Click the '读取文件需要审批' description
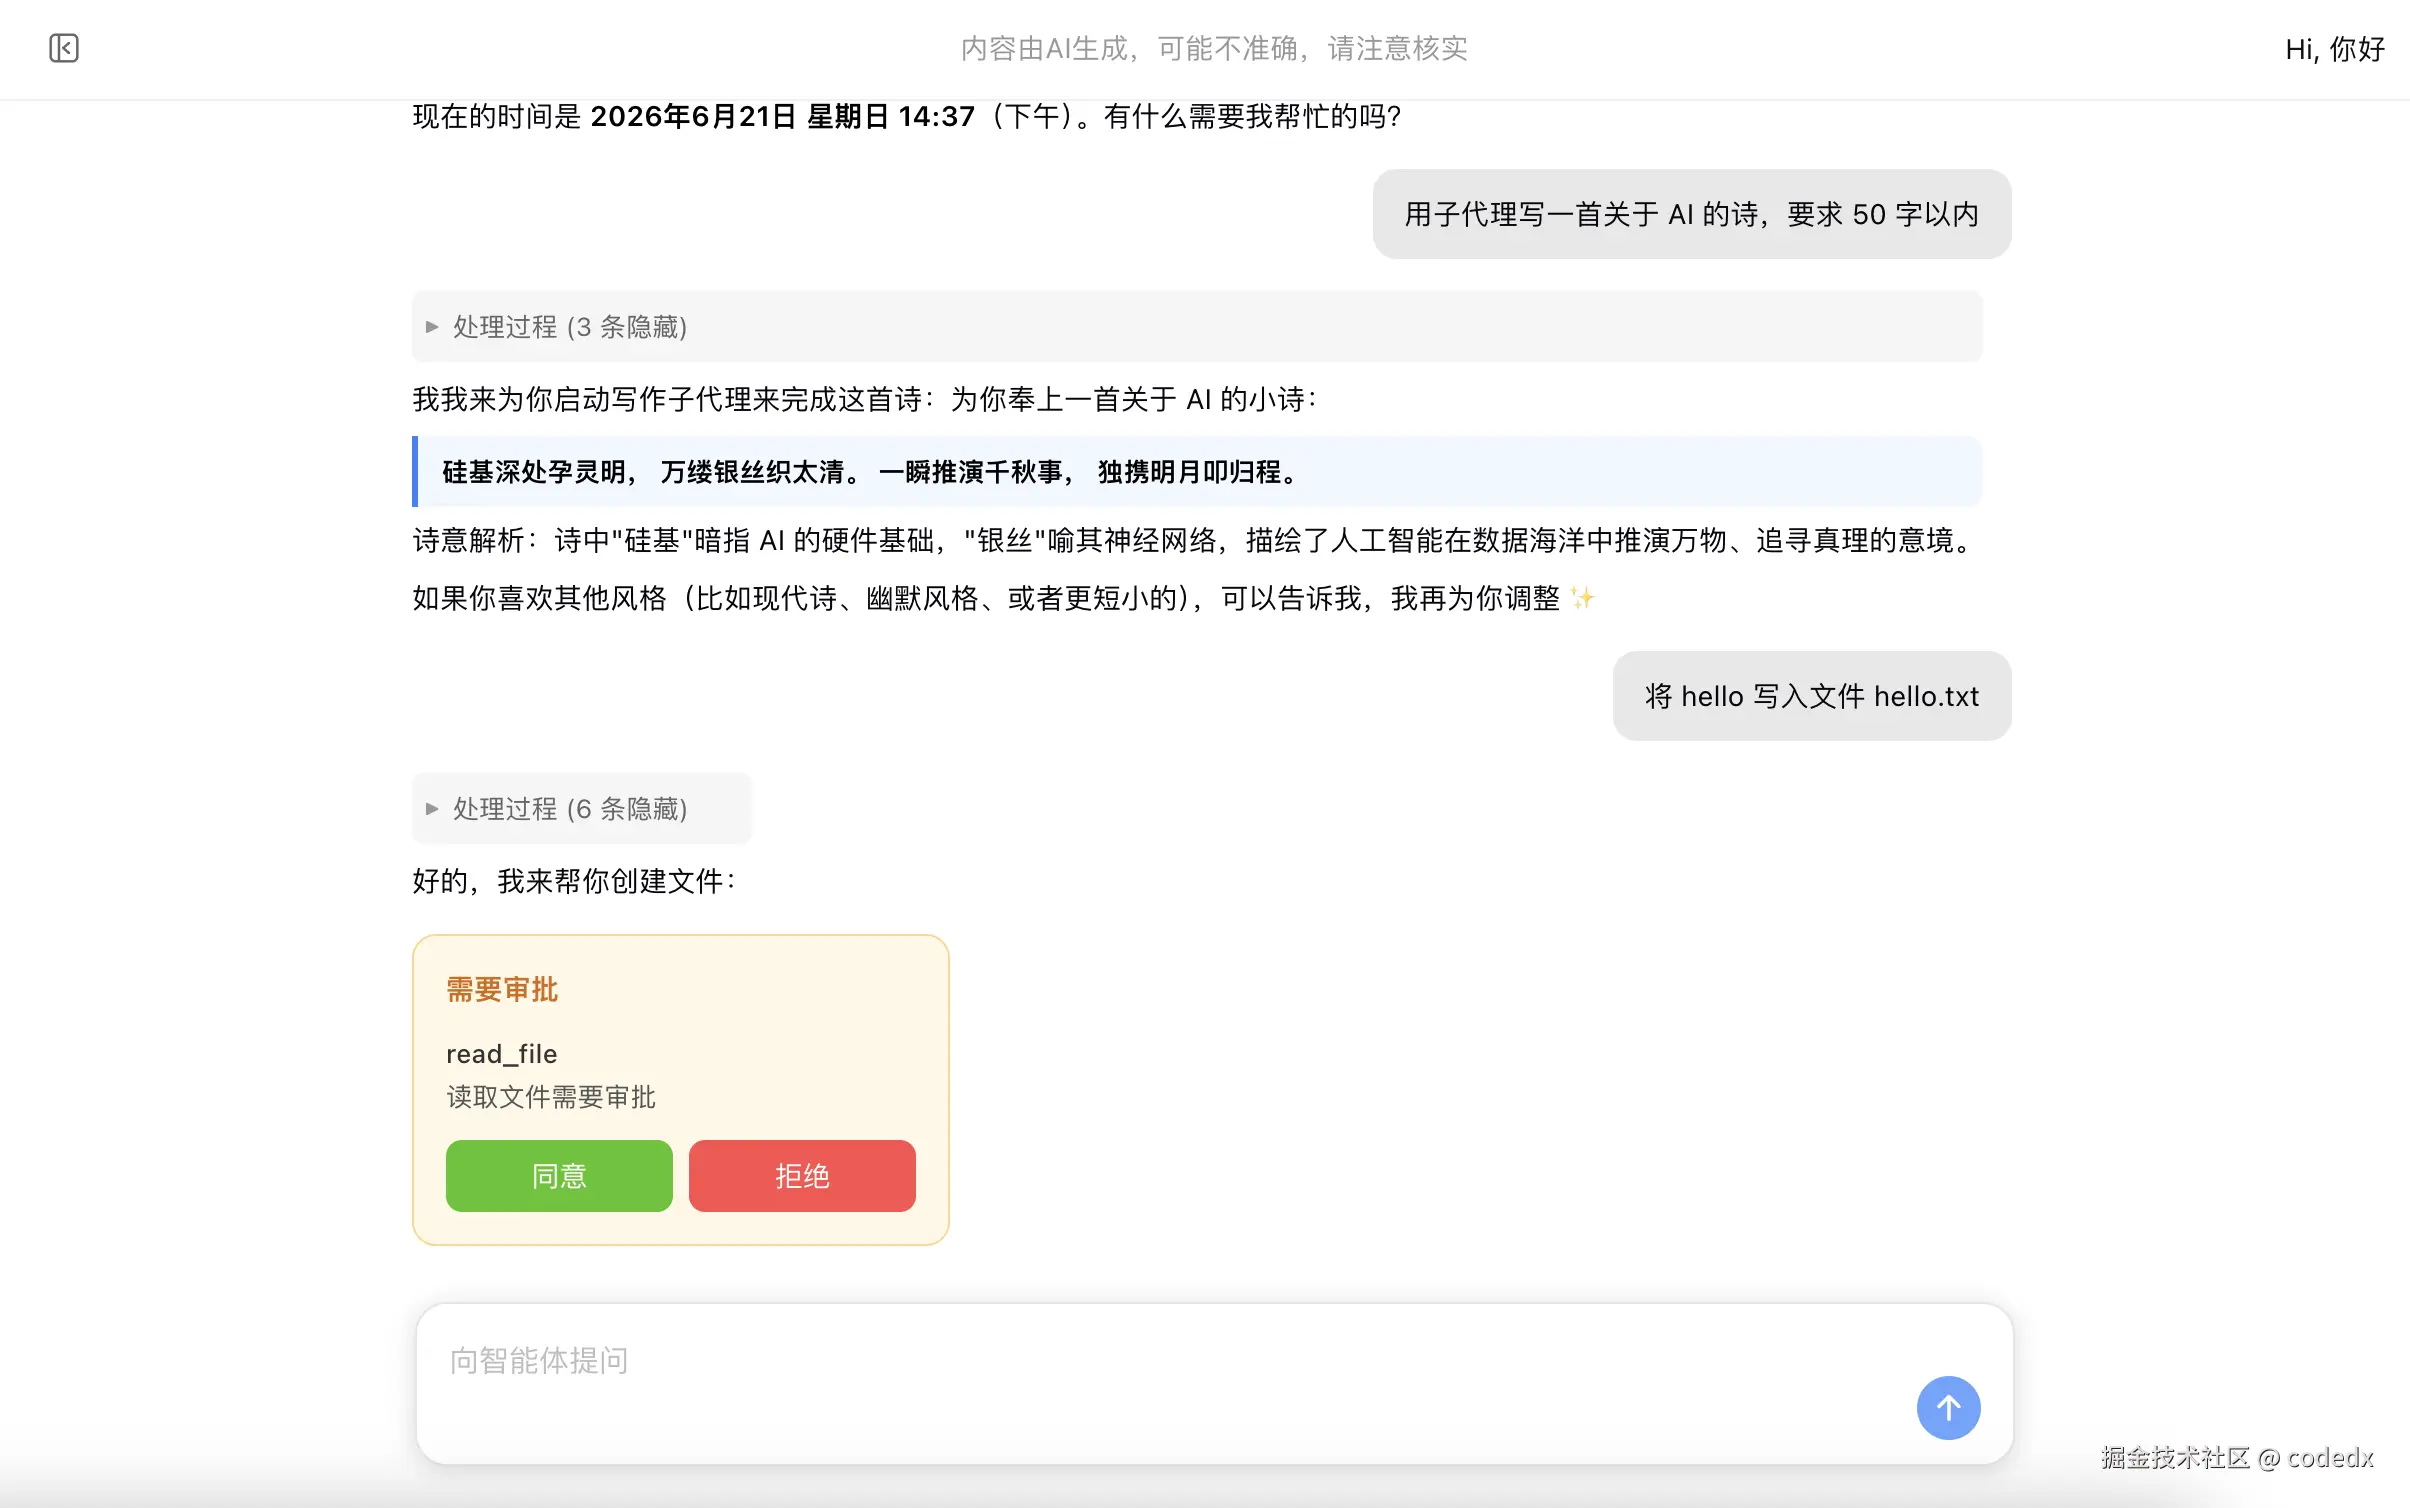2410x1508 pixels. (x=551, y=1097)
